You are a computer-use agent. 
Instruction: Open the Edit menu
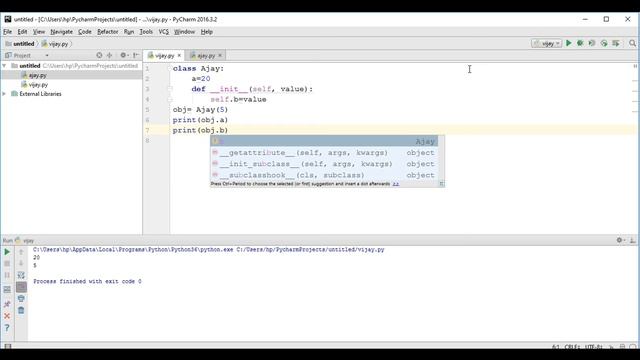[22, 32]
